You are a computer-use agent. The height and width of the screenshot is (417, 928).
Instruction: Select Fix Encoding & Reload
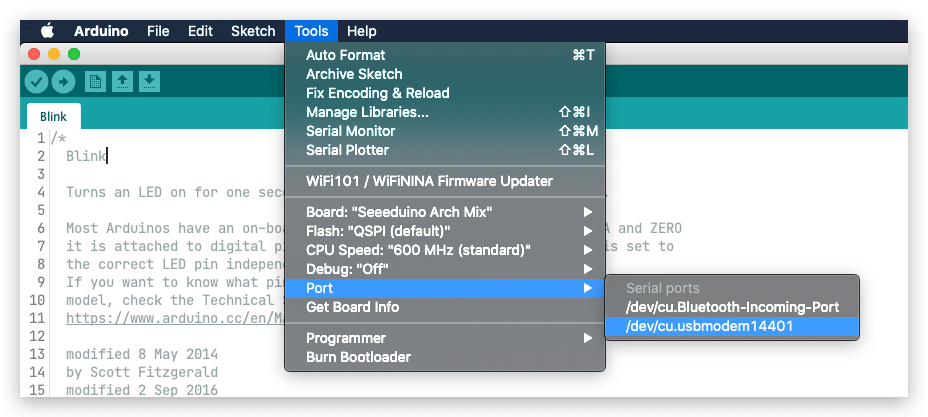tap(445, 93)
